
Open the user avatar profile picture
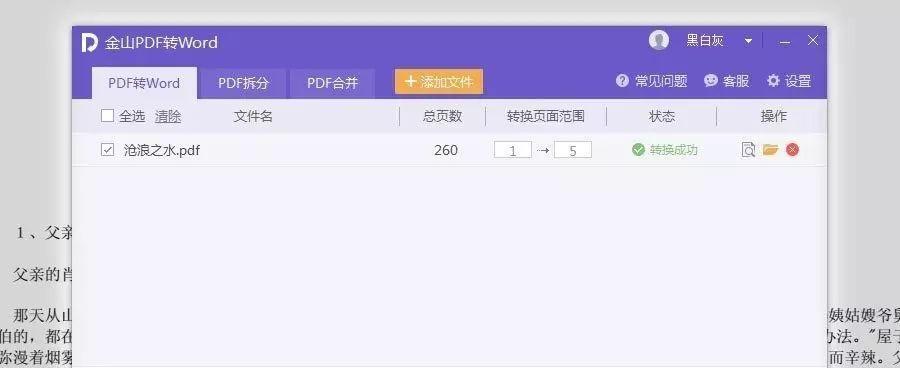click(658, 40)
